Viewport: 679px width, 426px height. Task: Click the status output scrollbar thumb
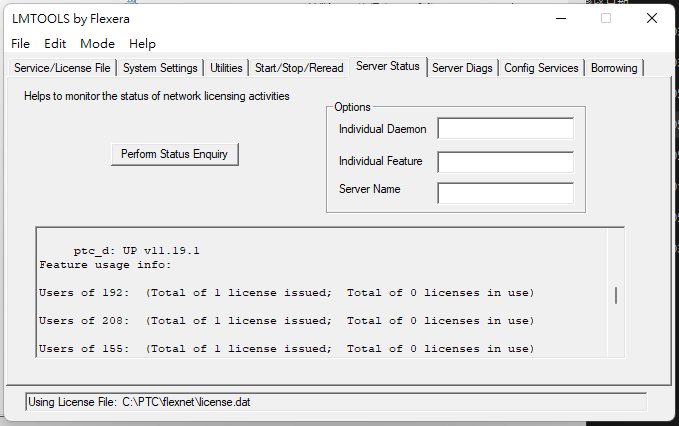click(616, 295)
